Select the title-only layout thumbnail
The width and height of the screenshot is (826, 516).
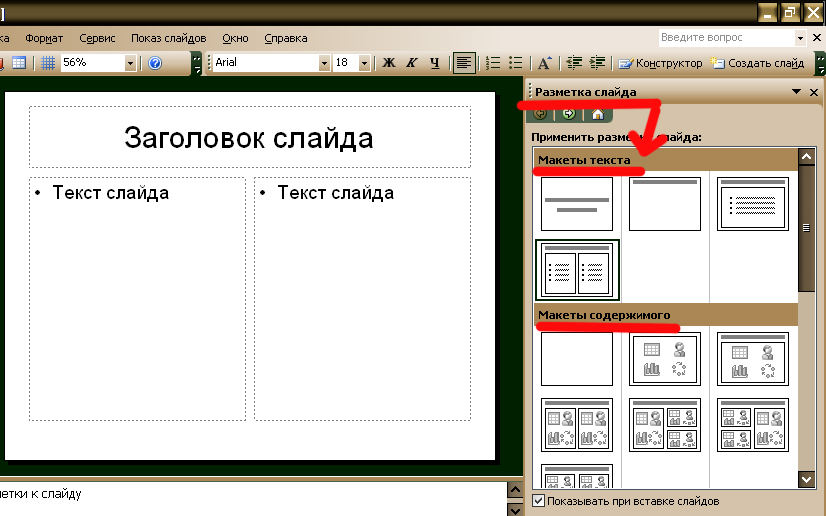point(665,204)
